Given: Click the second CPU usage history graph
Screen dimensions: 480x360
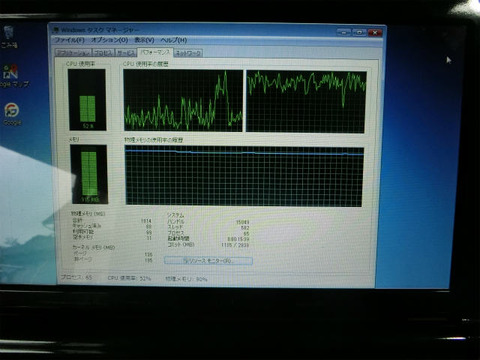Looking at the screenshot, I should [x=306, y=102].
